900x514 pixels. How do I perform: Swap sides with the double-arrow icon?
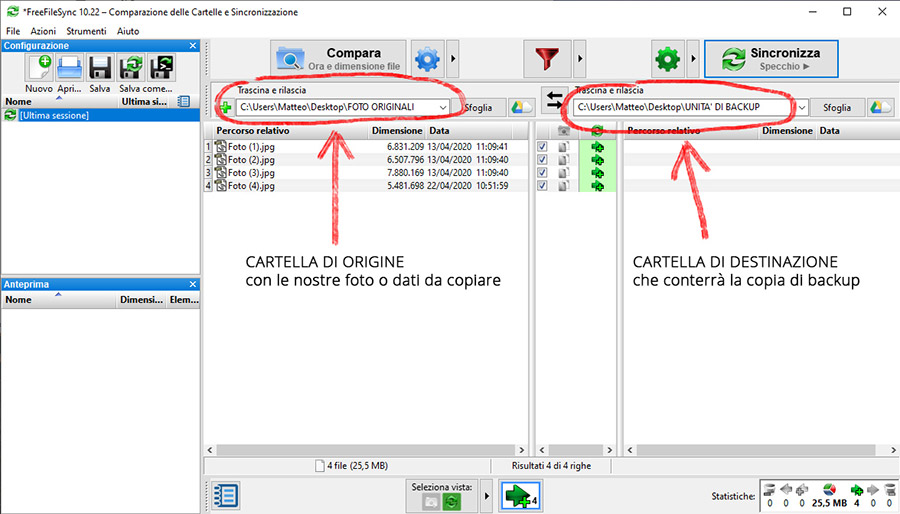tap(554, 100)
